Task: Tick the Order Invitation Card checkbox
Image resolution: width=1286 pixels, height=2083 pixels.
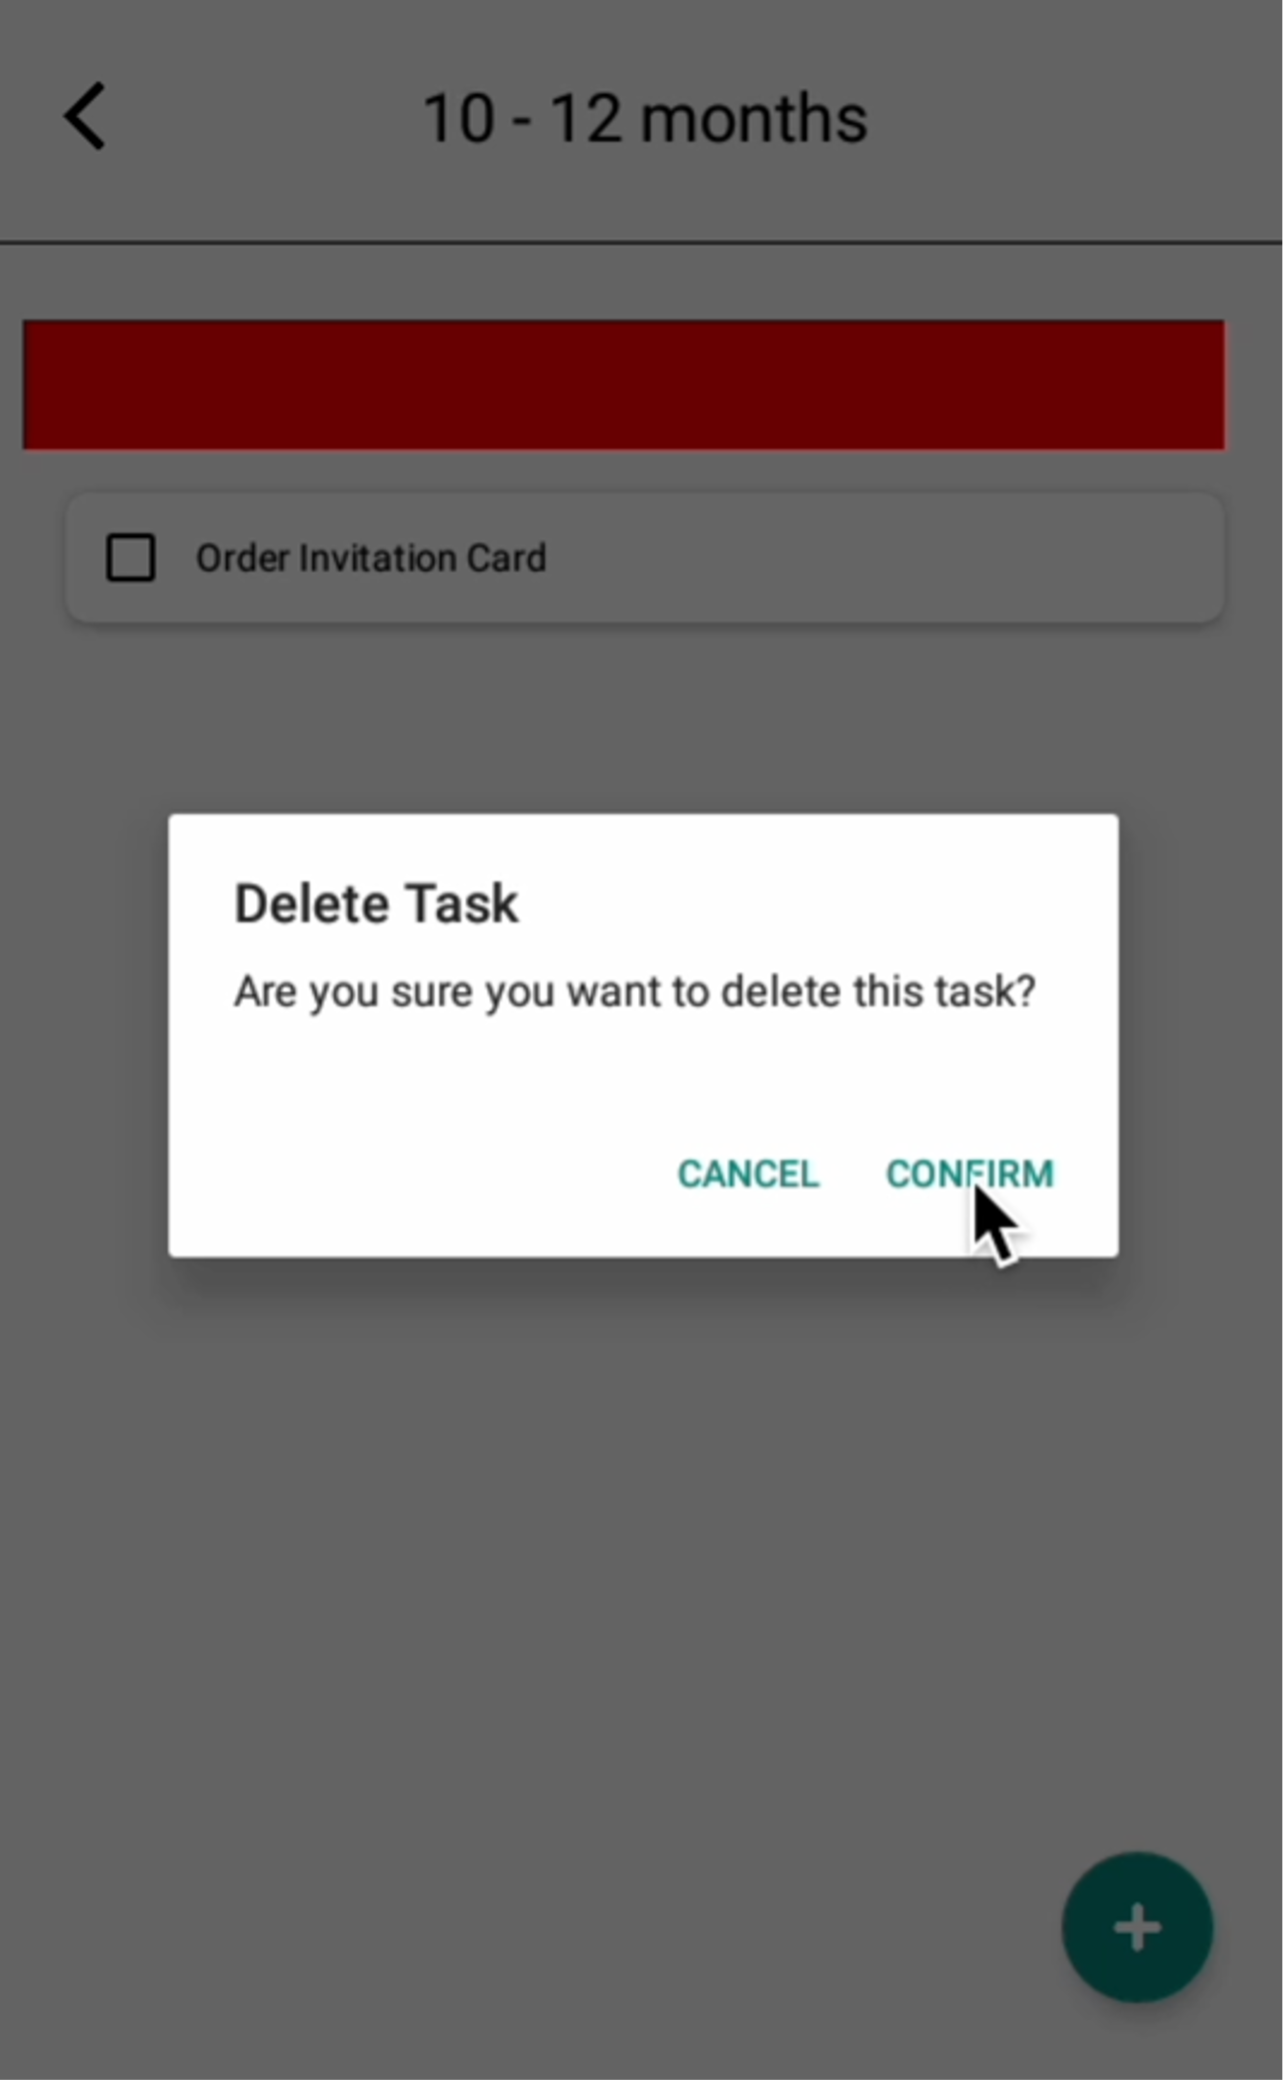Action: pos(131,558)
